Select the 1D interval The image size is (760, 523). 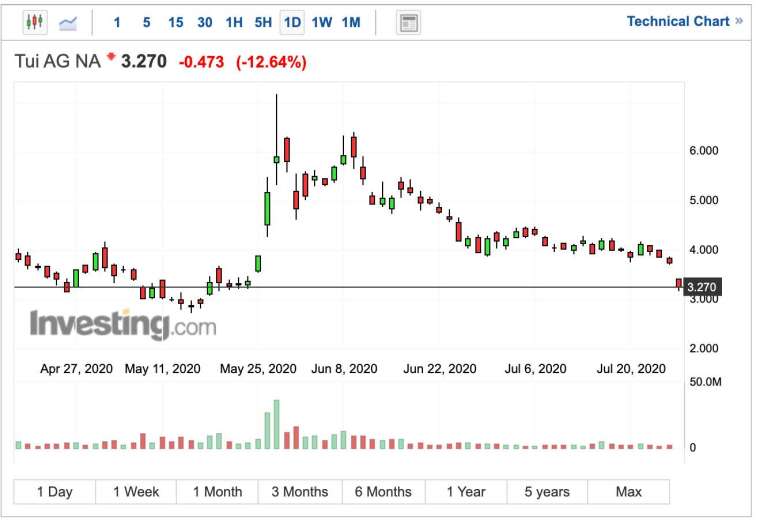coord(292,22)
